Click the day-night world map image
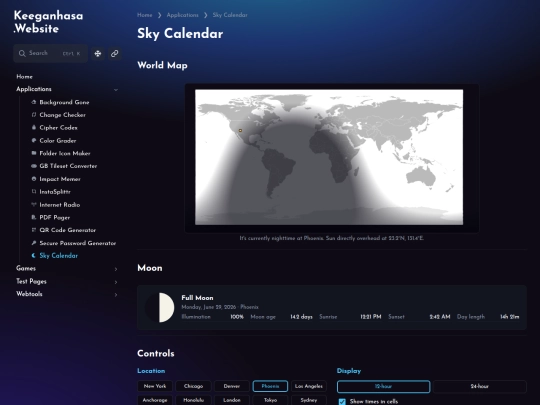 click(x=329, y=157)
